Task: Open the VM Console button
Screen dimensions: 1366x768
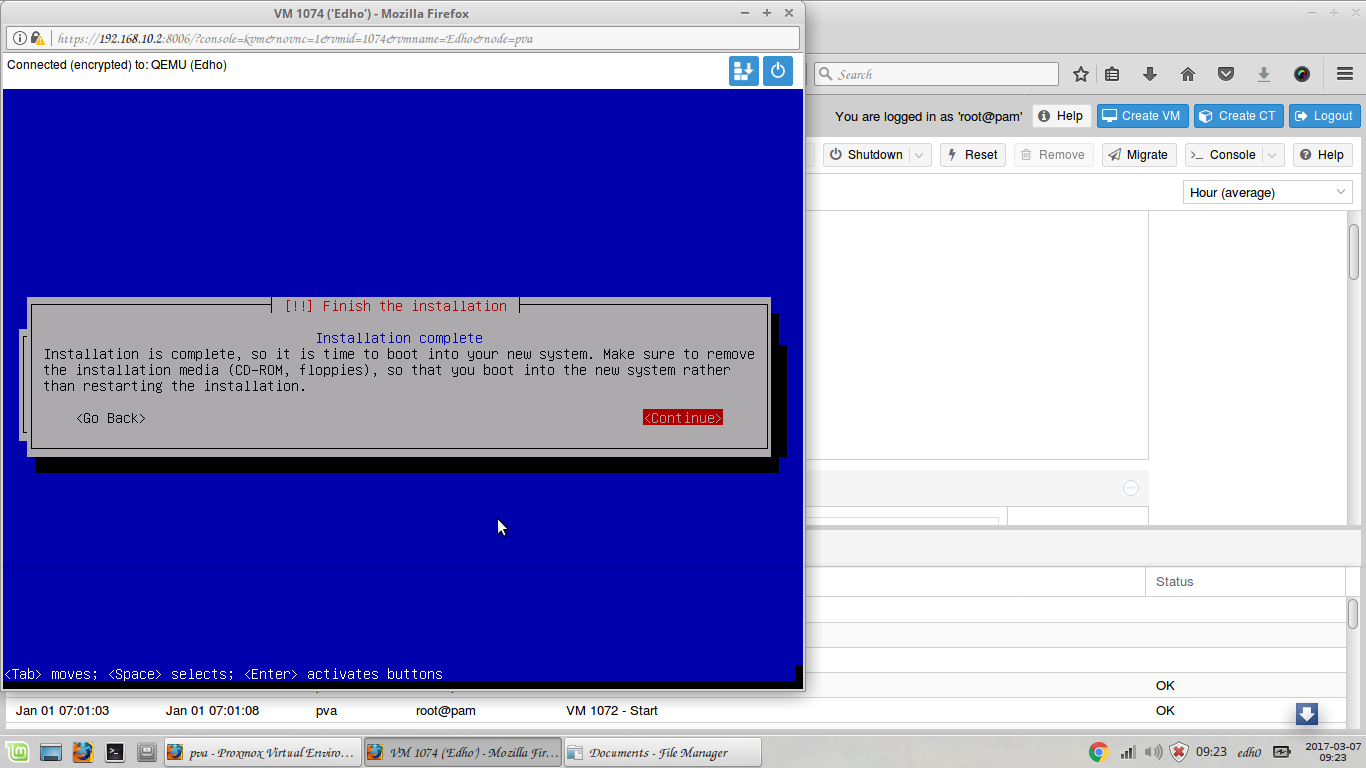Action: [x=1223, y=155]
